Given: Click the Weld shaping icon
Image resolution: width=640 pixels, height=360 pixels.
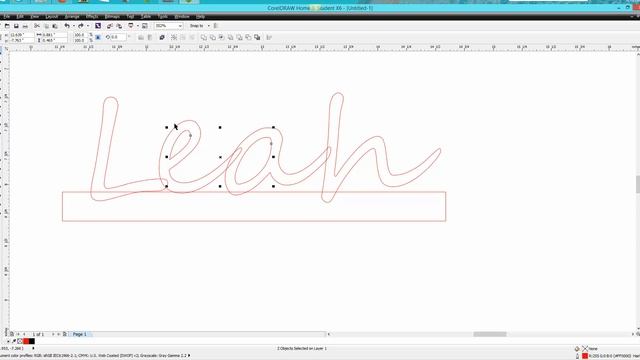Looking at the screenshot, I should click(x=203, y=38).
